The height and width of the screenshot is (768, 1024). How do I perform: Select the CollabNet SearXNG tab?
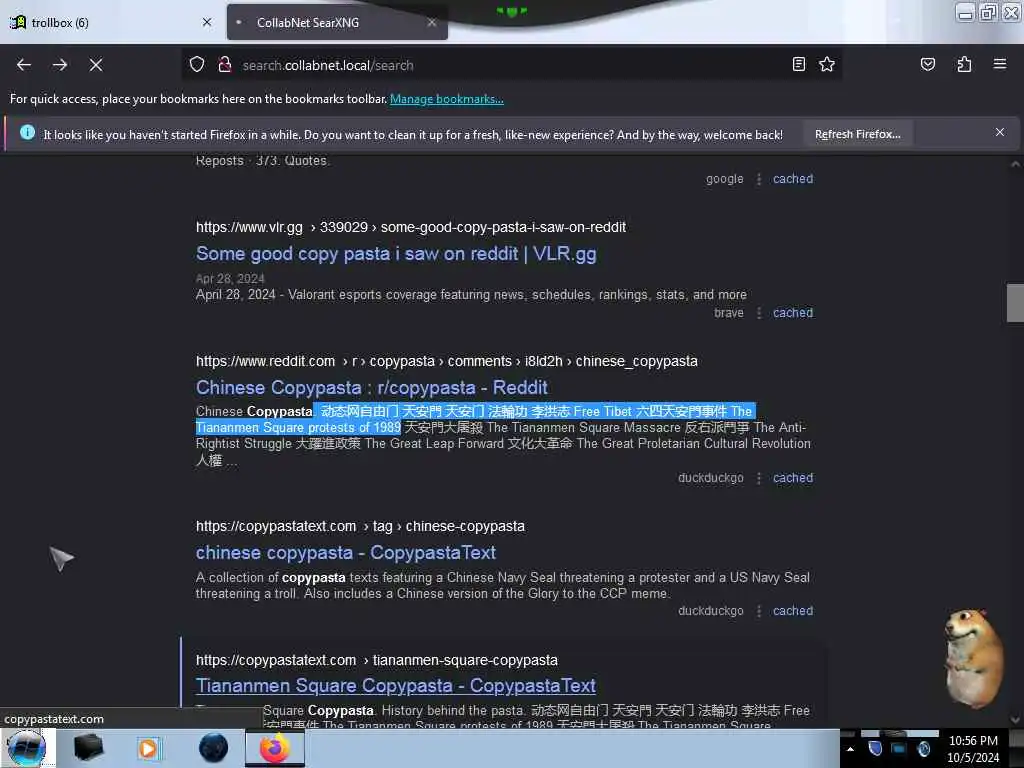pyautogui.click(x=337, y=22)
